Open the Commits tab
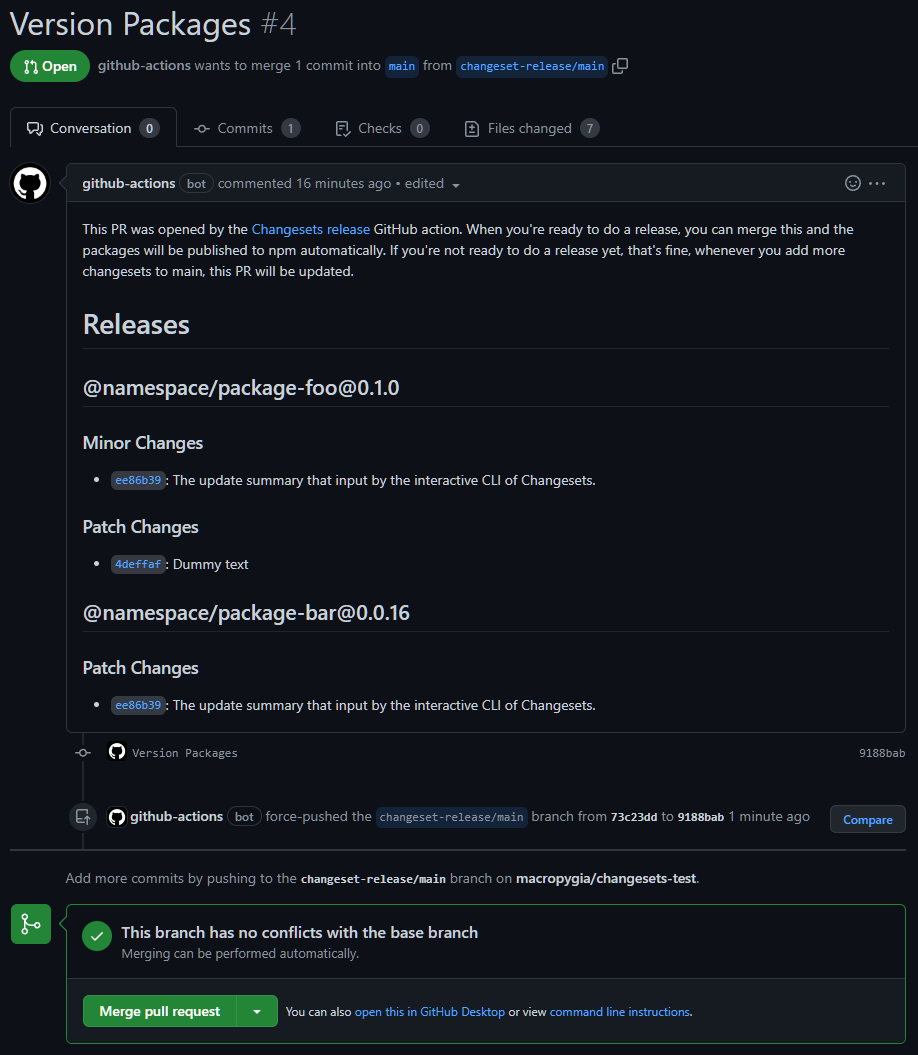The width and height of the screenshot is (918, 1055). [247, 128]
